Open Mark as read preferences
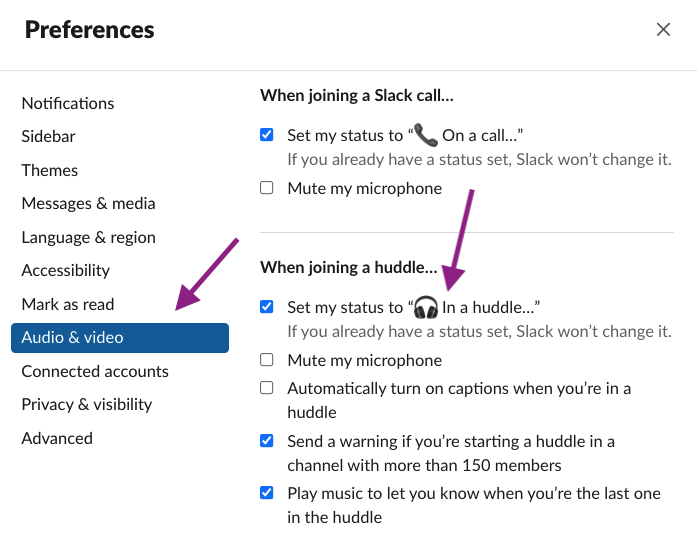The width and height of the screenshot is (697, 551). tap(68, 304)
